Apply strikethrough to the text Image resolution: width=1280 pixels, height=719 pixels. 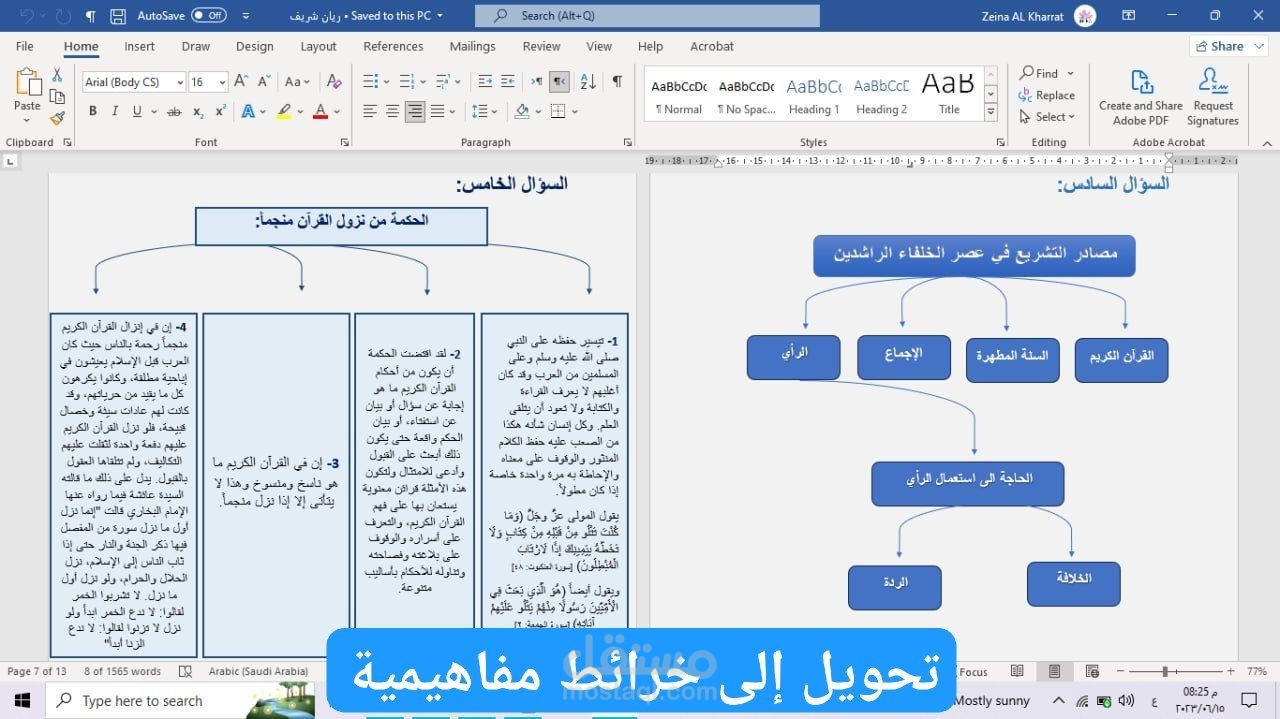click(x=173, y=111)
